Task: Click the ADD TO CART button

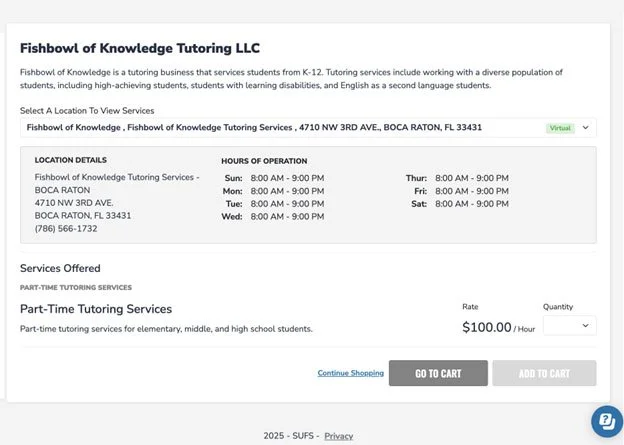Action: point(544,373)
